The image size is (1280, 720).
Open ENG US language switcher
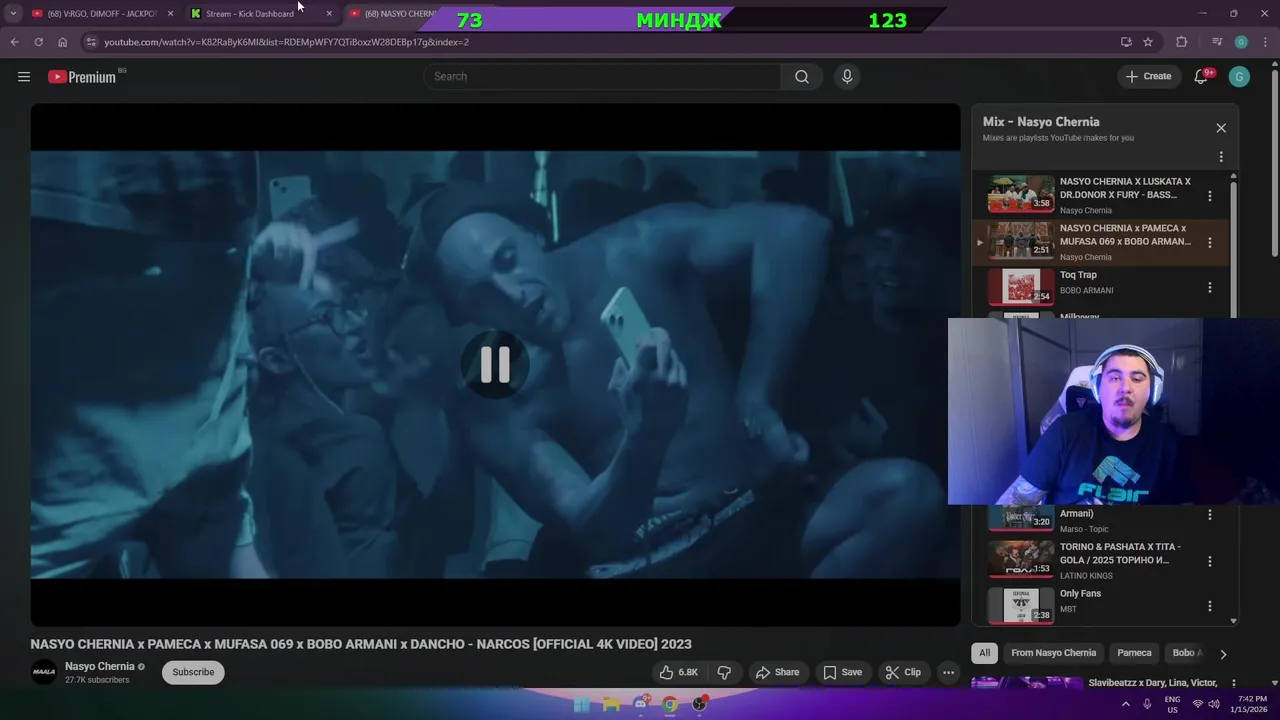(1172, 704)
